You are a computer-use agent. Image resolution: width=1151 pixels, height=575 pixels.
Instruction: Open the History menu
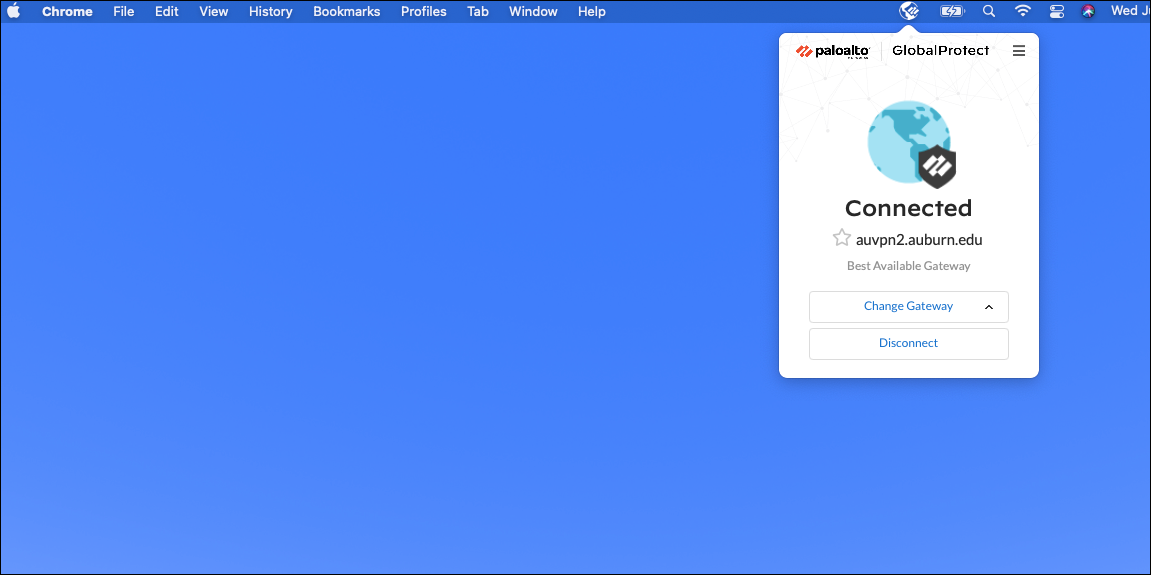[x=270, y=12]
